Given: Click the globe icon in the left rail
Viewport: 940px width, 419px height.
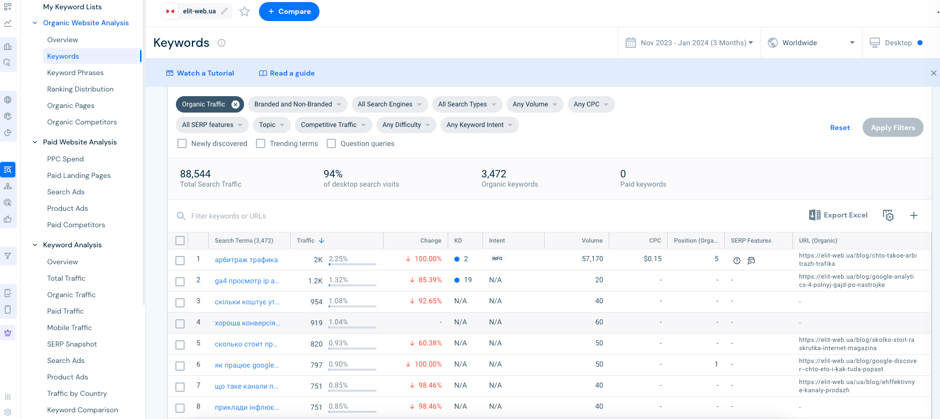Looking at the screenshot, I should (x=7, y=100).
